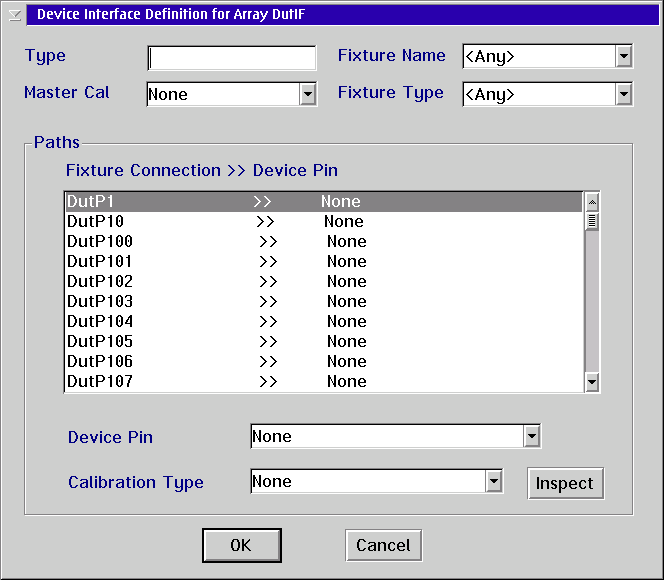Dismiss dialog with Cancel button
This screenshot has width=664, height=580.
[384, 545]
